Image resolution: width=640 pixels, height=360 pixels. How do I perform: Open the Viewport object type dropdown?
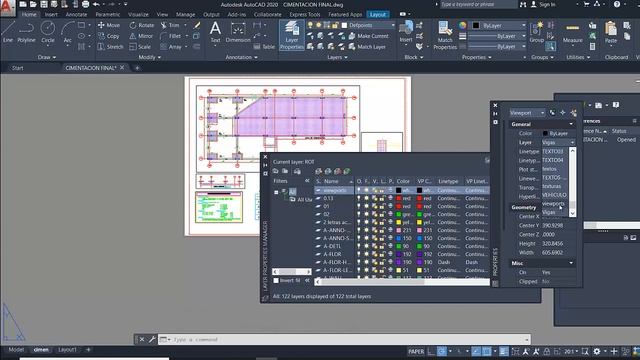pyautogui.click(x=527, y=113)
